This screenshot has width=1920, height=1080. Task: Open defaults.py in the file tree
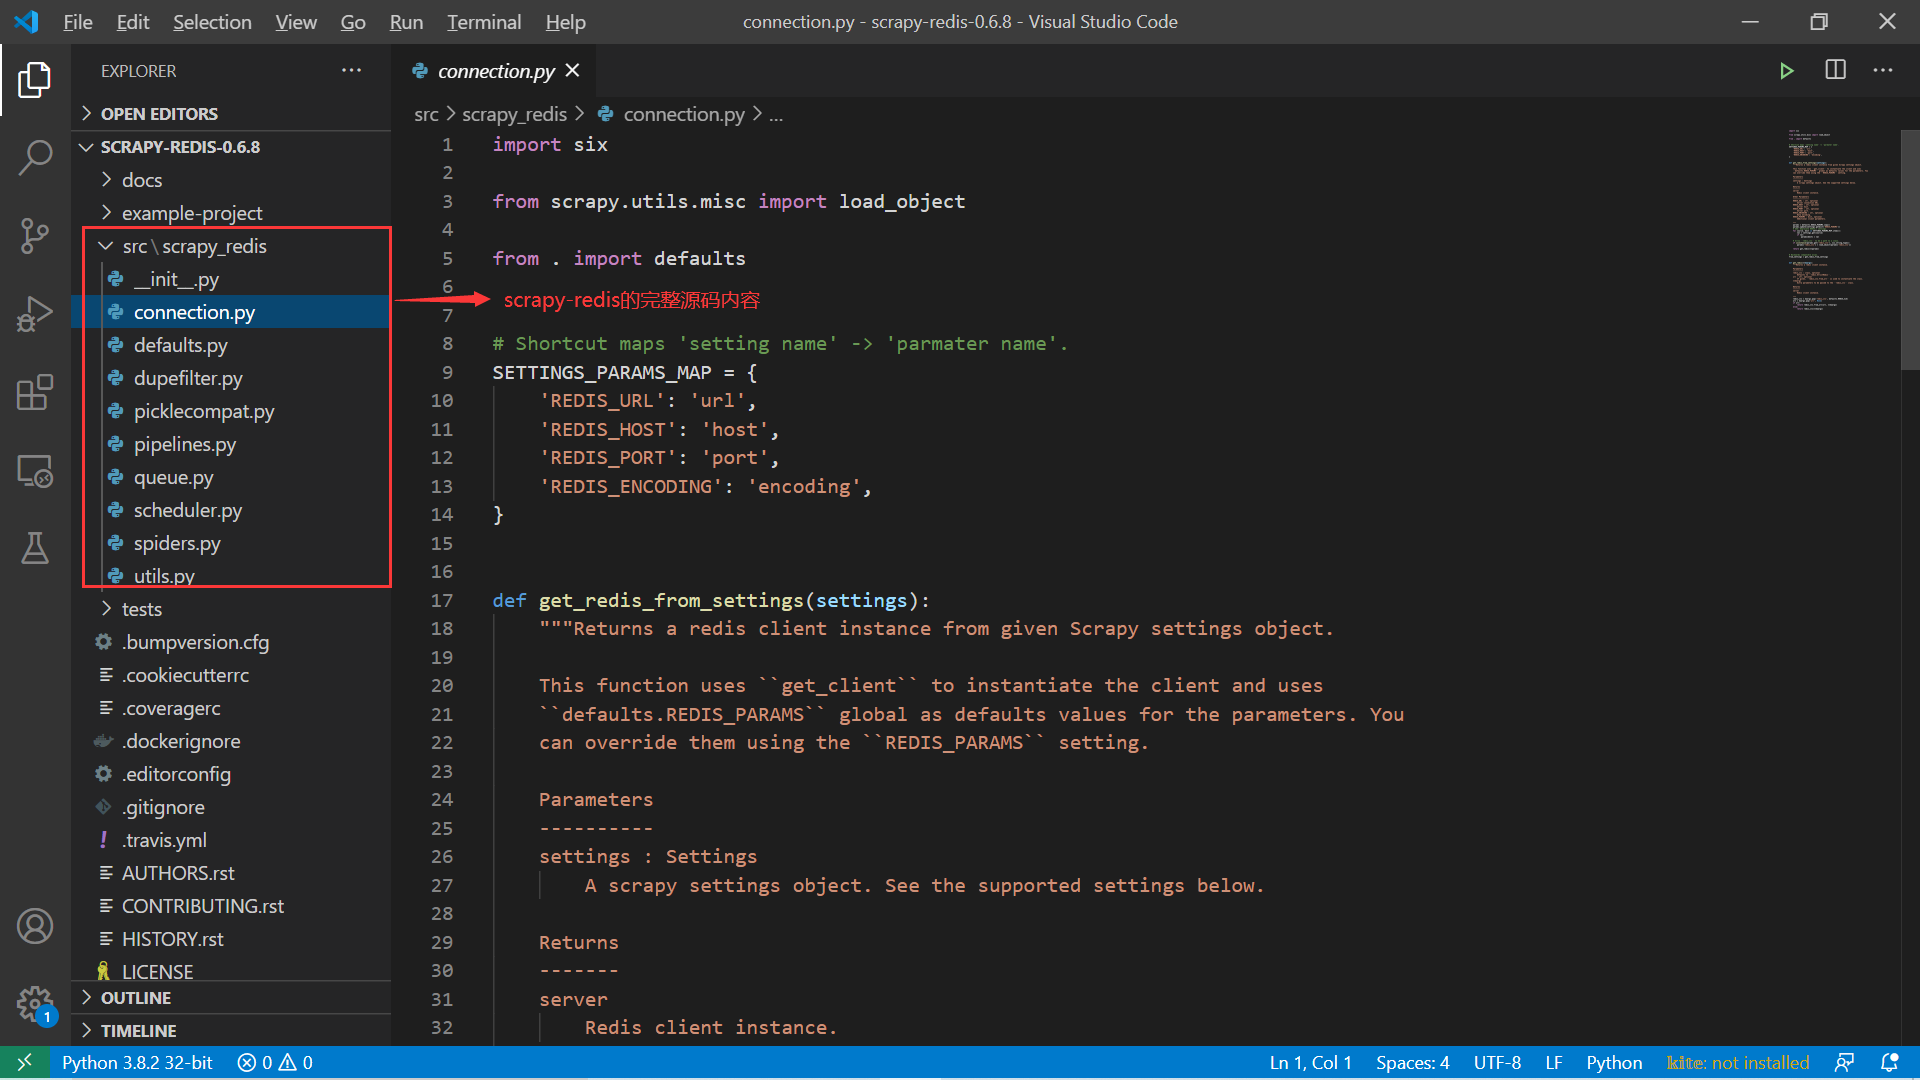pyautogui.click(x=231, y=345)
